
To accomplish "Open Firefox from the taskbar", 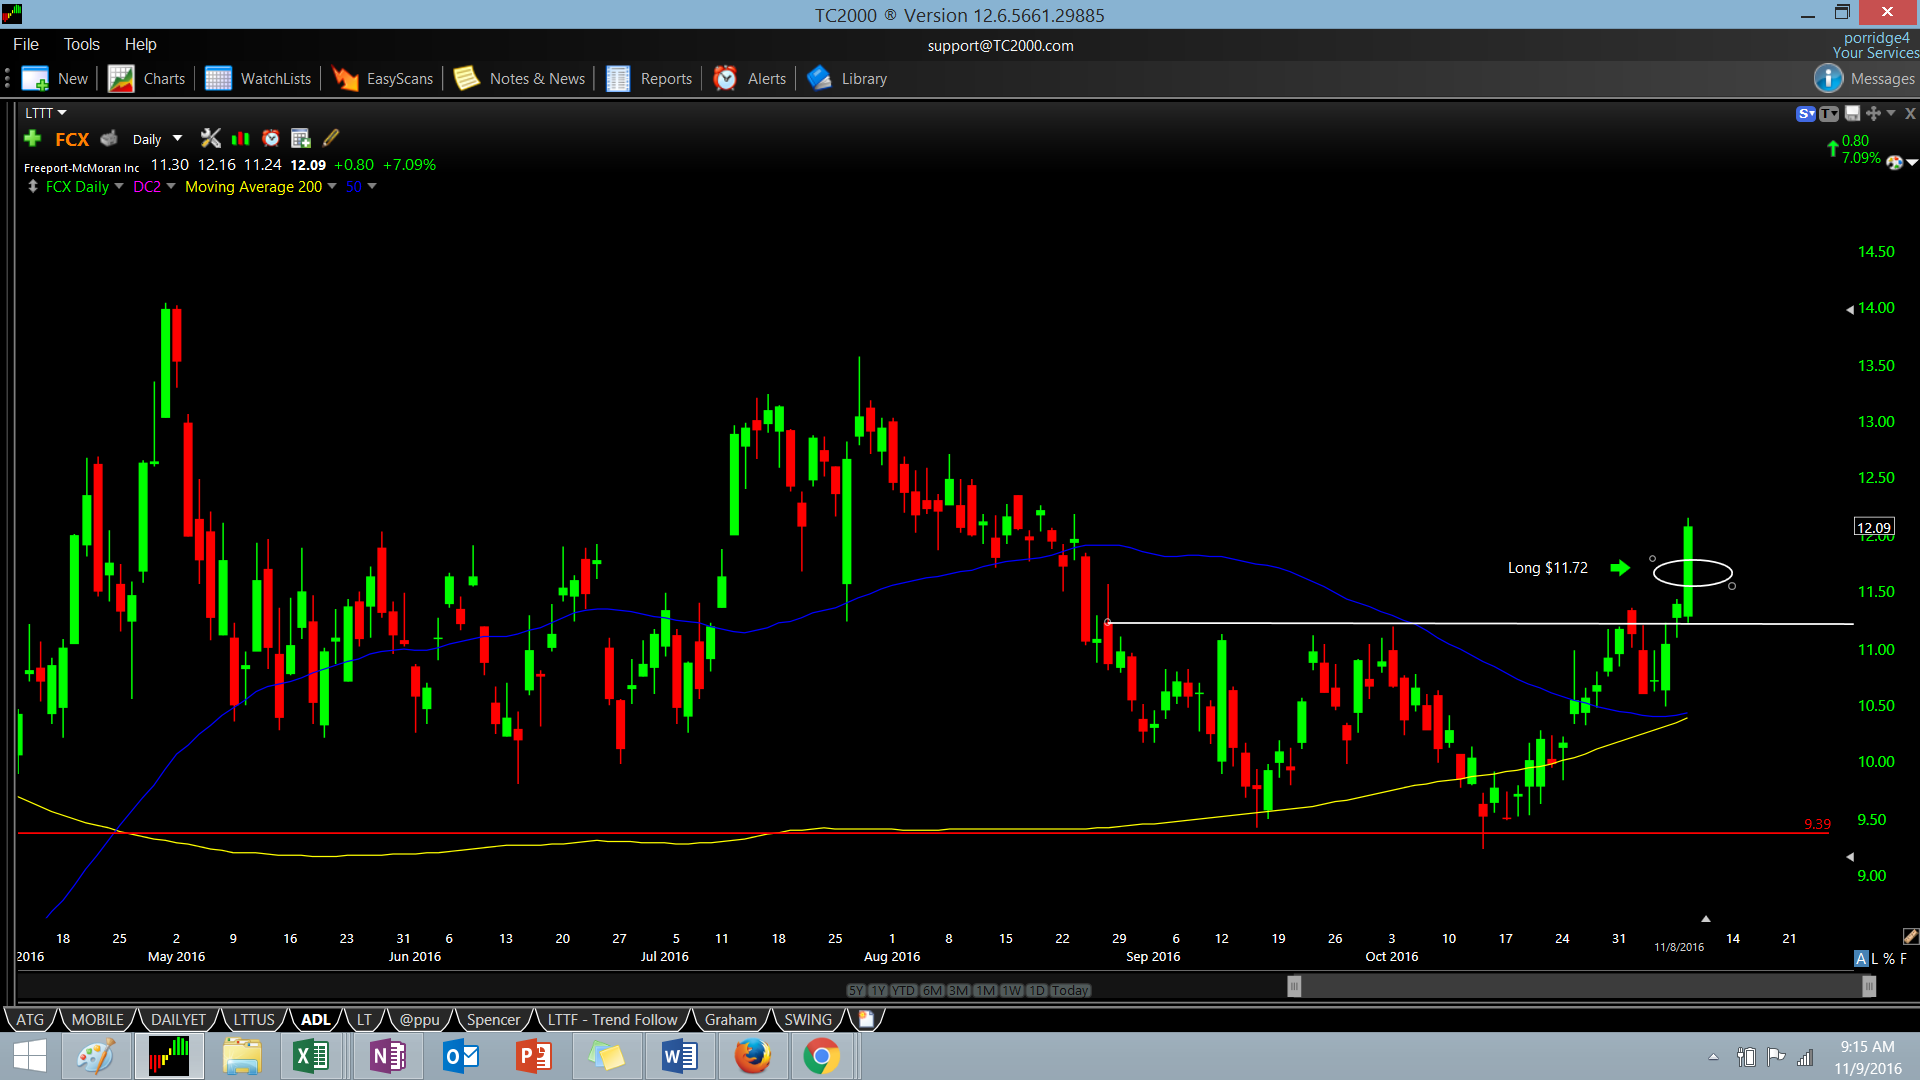I will point(752,1056).
